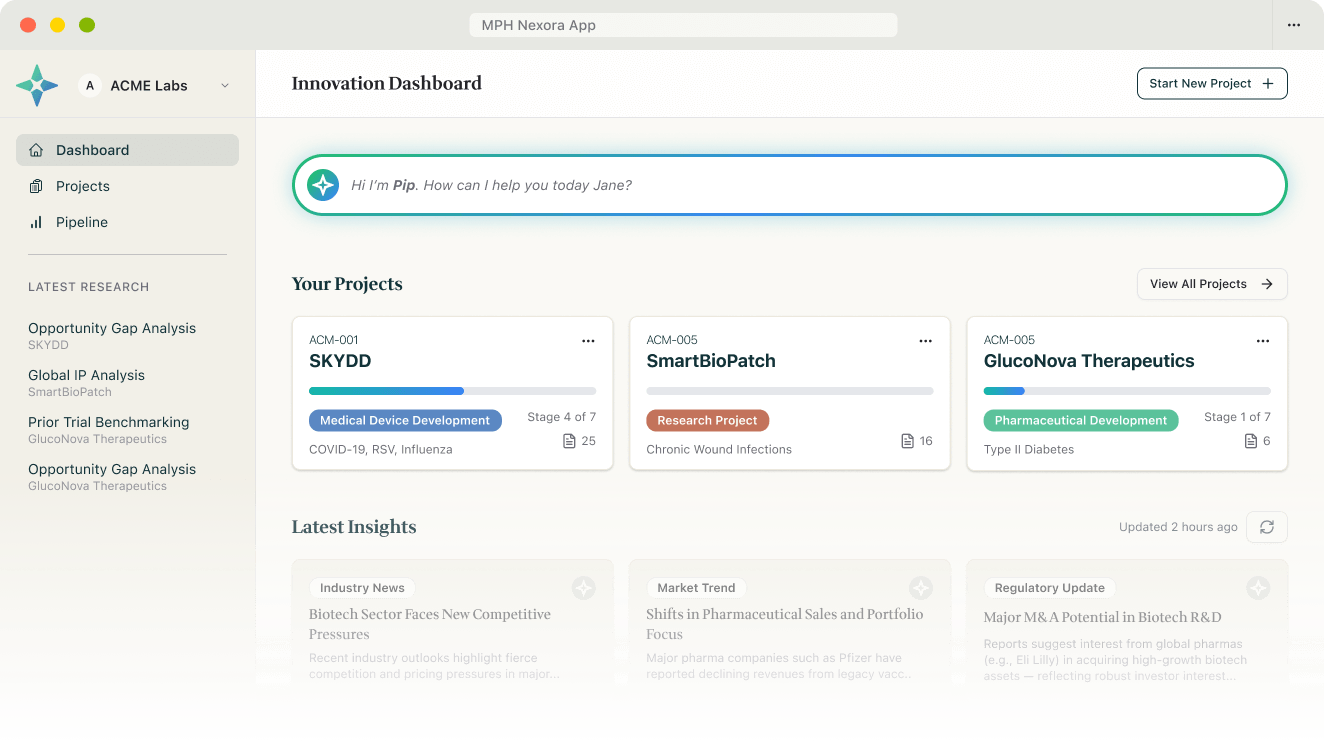Image resolution: width=1324 pixels, height=743 pixels.
Task: Open the three-dot menu on the SmartBioPatch card
Action: coord(925,341)
